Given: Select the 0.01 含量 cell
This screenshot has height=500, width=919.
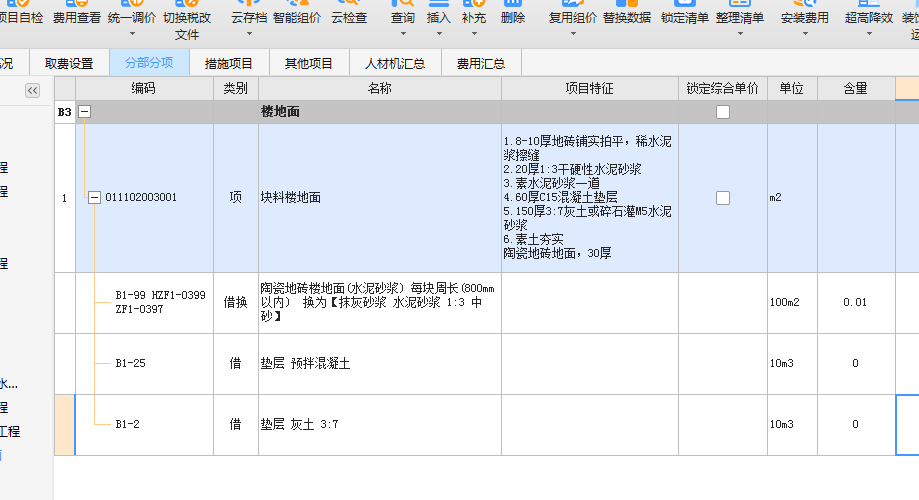Looking at the screenshot, I should pyautogui.click(x=856, y=302).
